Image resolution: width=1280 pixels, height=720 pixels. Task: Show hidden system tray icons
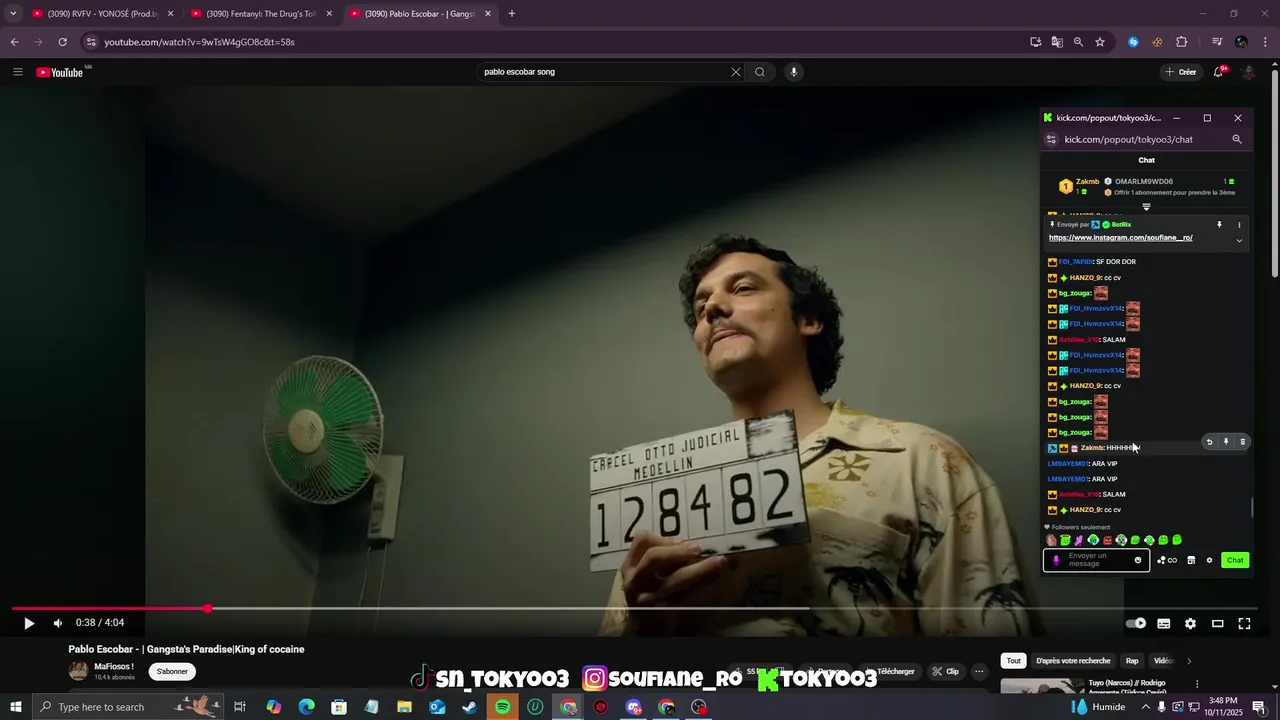click(1145, 707)
